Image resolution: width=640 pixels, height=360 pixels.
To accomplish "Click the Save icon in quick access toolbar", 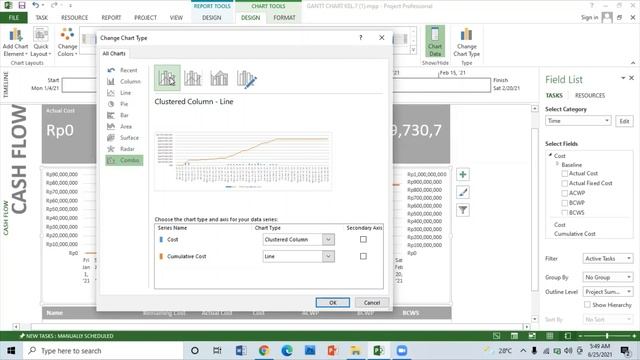I will point(22,5).
